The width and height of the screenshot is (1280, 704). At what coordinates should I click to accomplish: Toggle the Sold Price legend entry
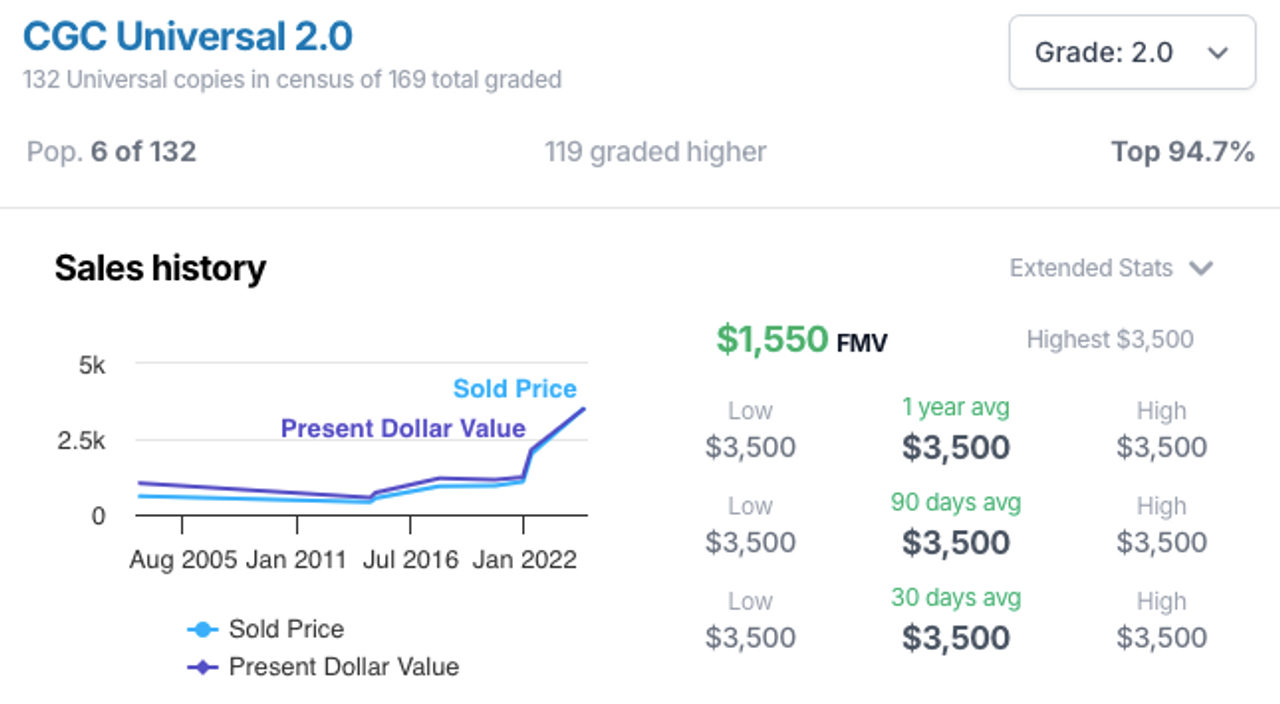pyautogui.click(x=266, y=629)
